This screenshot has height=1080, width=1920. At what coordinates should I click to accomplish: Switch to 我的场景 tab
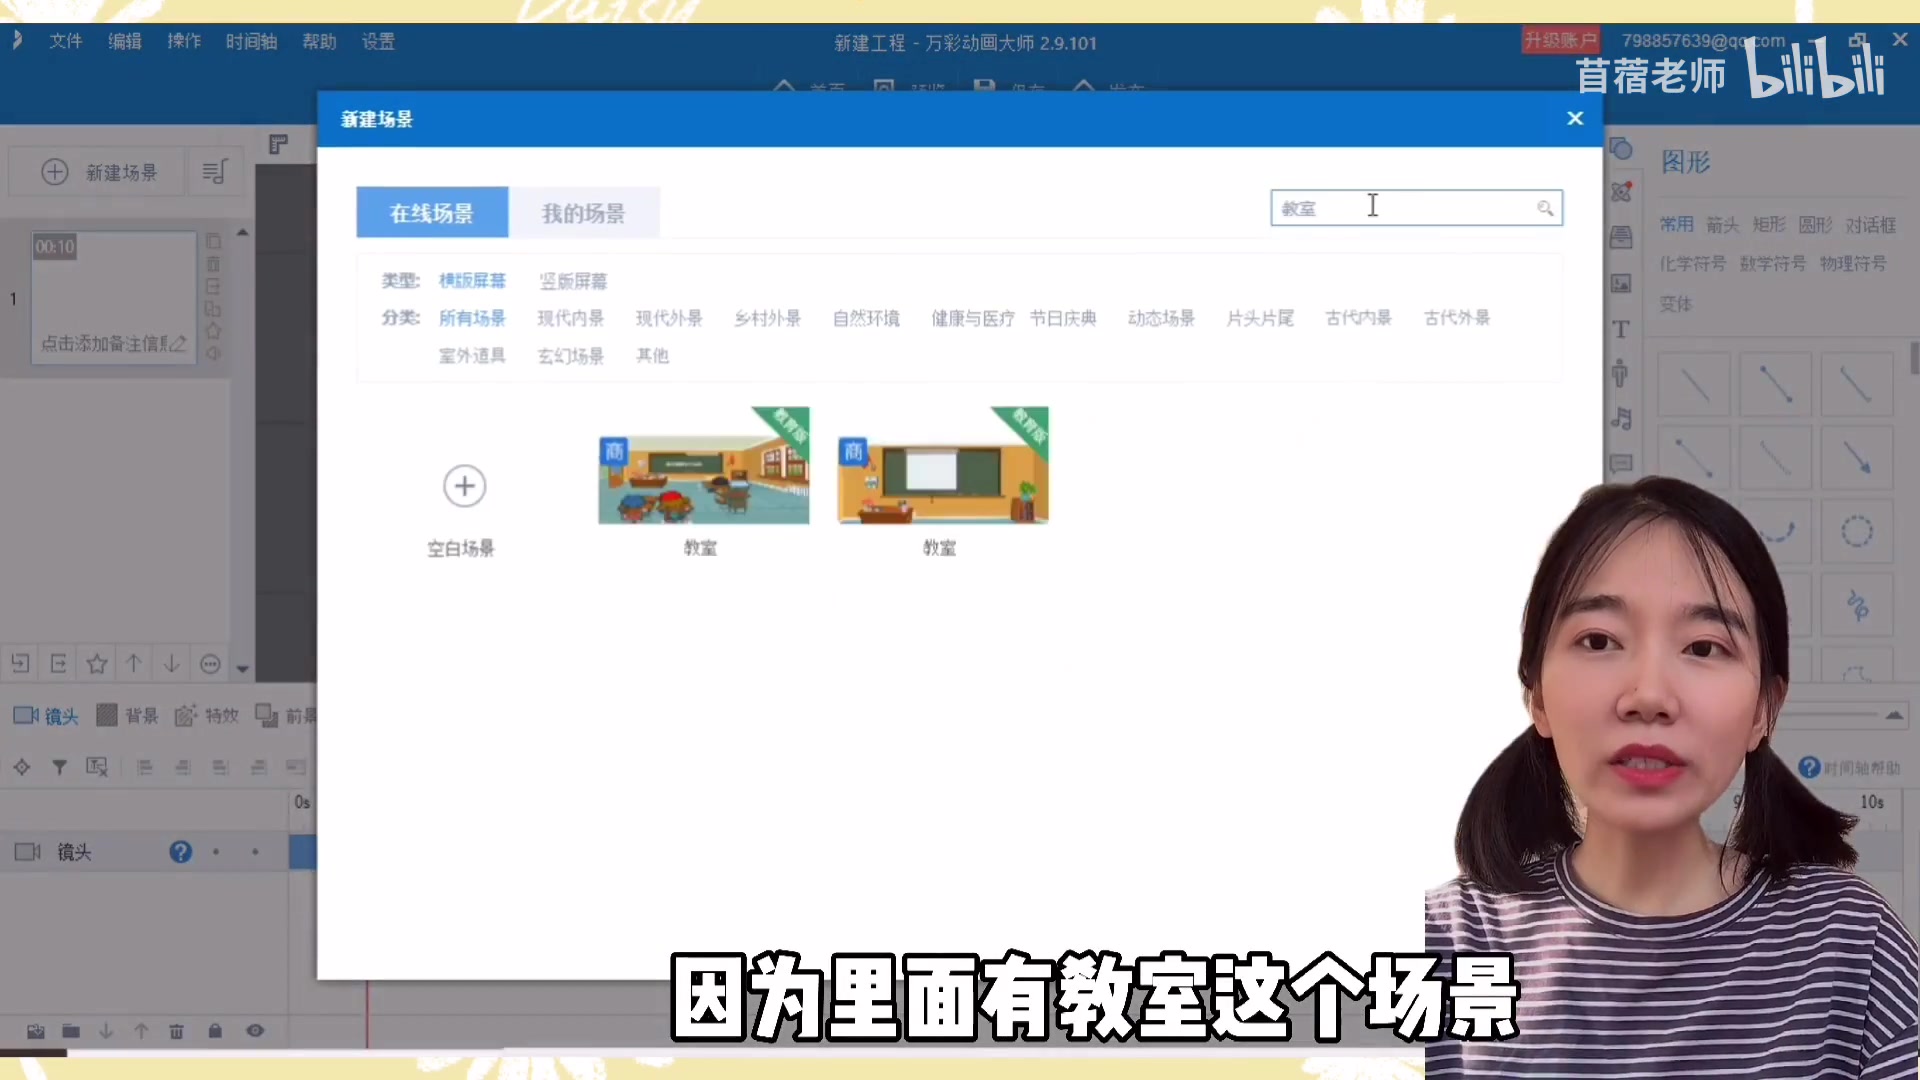point(583,213)
